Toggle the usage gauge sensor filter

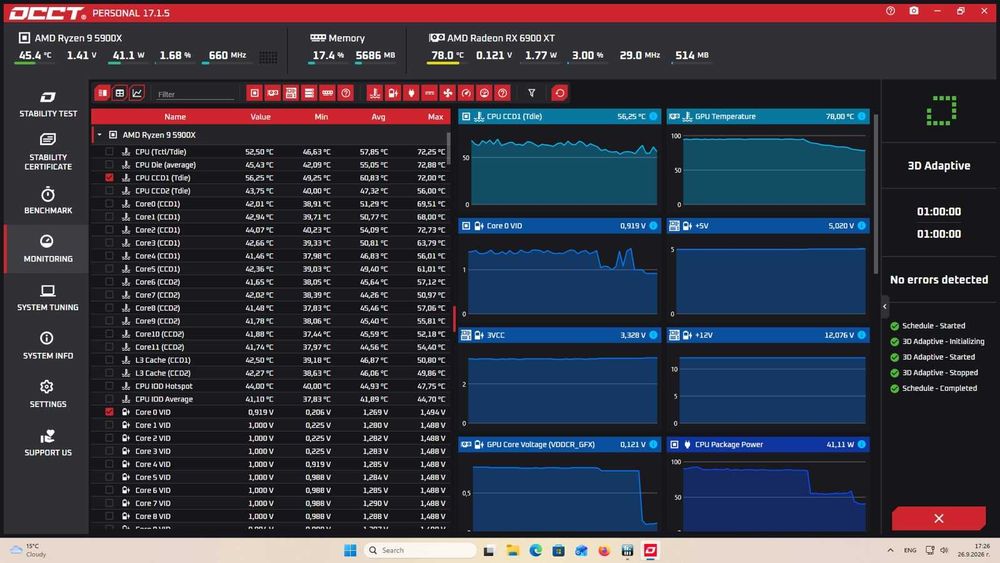click(485, 93)
